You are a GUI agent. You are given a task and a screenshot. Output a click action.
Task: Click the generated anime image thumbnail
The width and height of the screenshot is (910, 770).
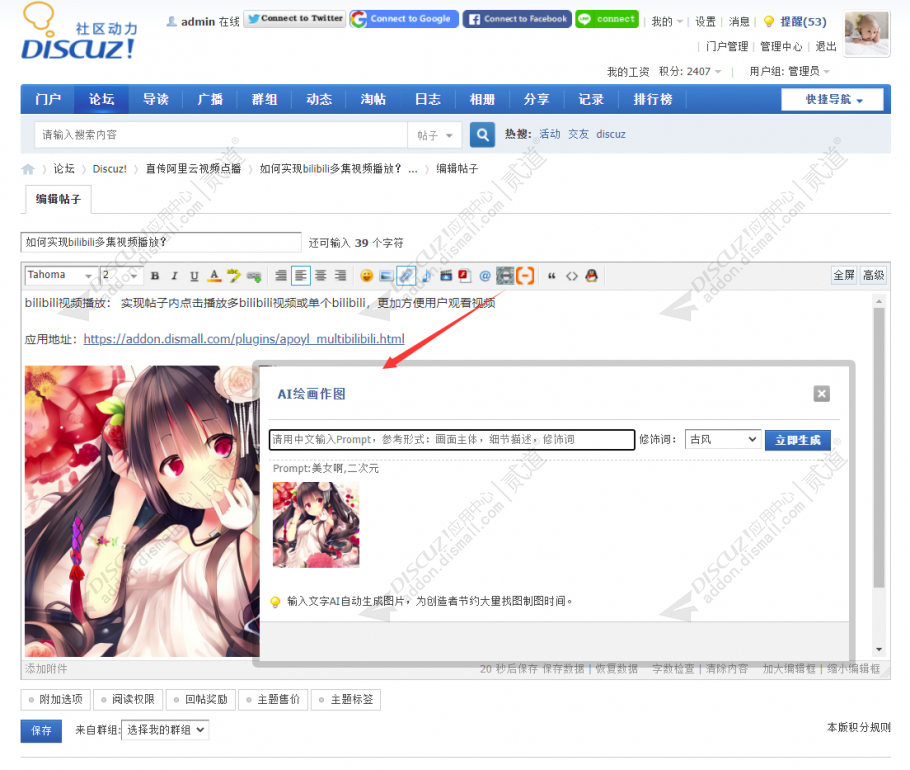pos(315,523)
